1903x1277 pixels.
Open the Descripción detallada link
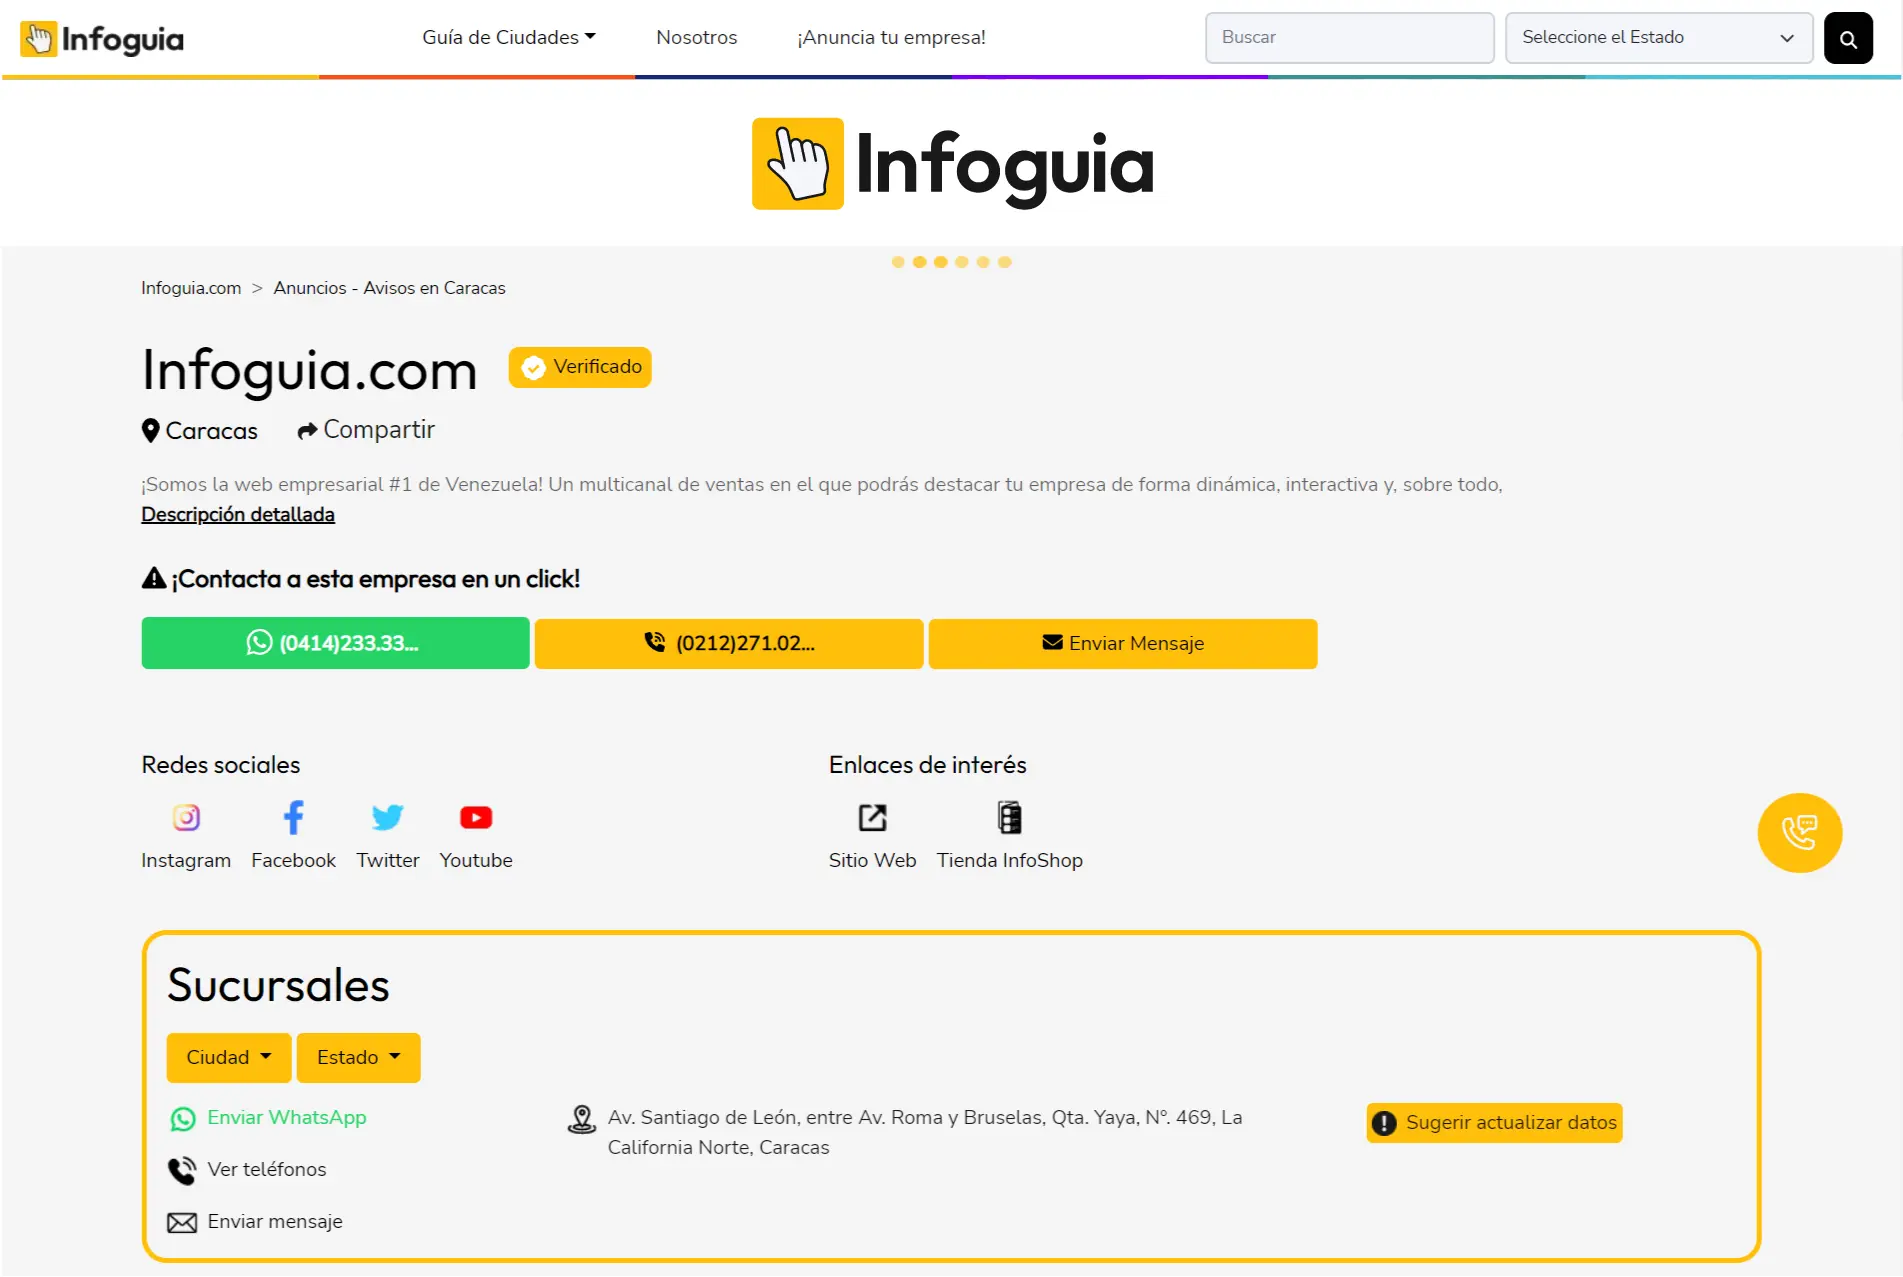tap(238, 514)
